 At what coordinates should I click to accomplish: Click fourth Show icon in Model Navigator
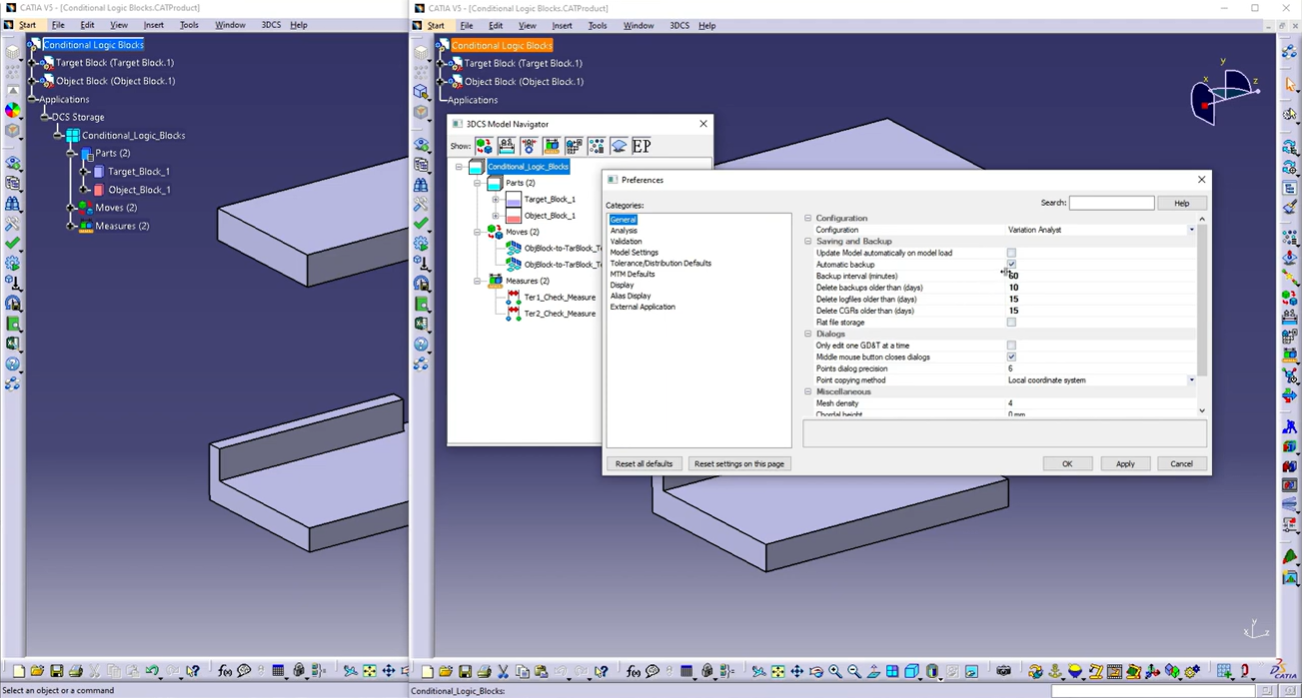pos(551,146)
